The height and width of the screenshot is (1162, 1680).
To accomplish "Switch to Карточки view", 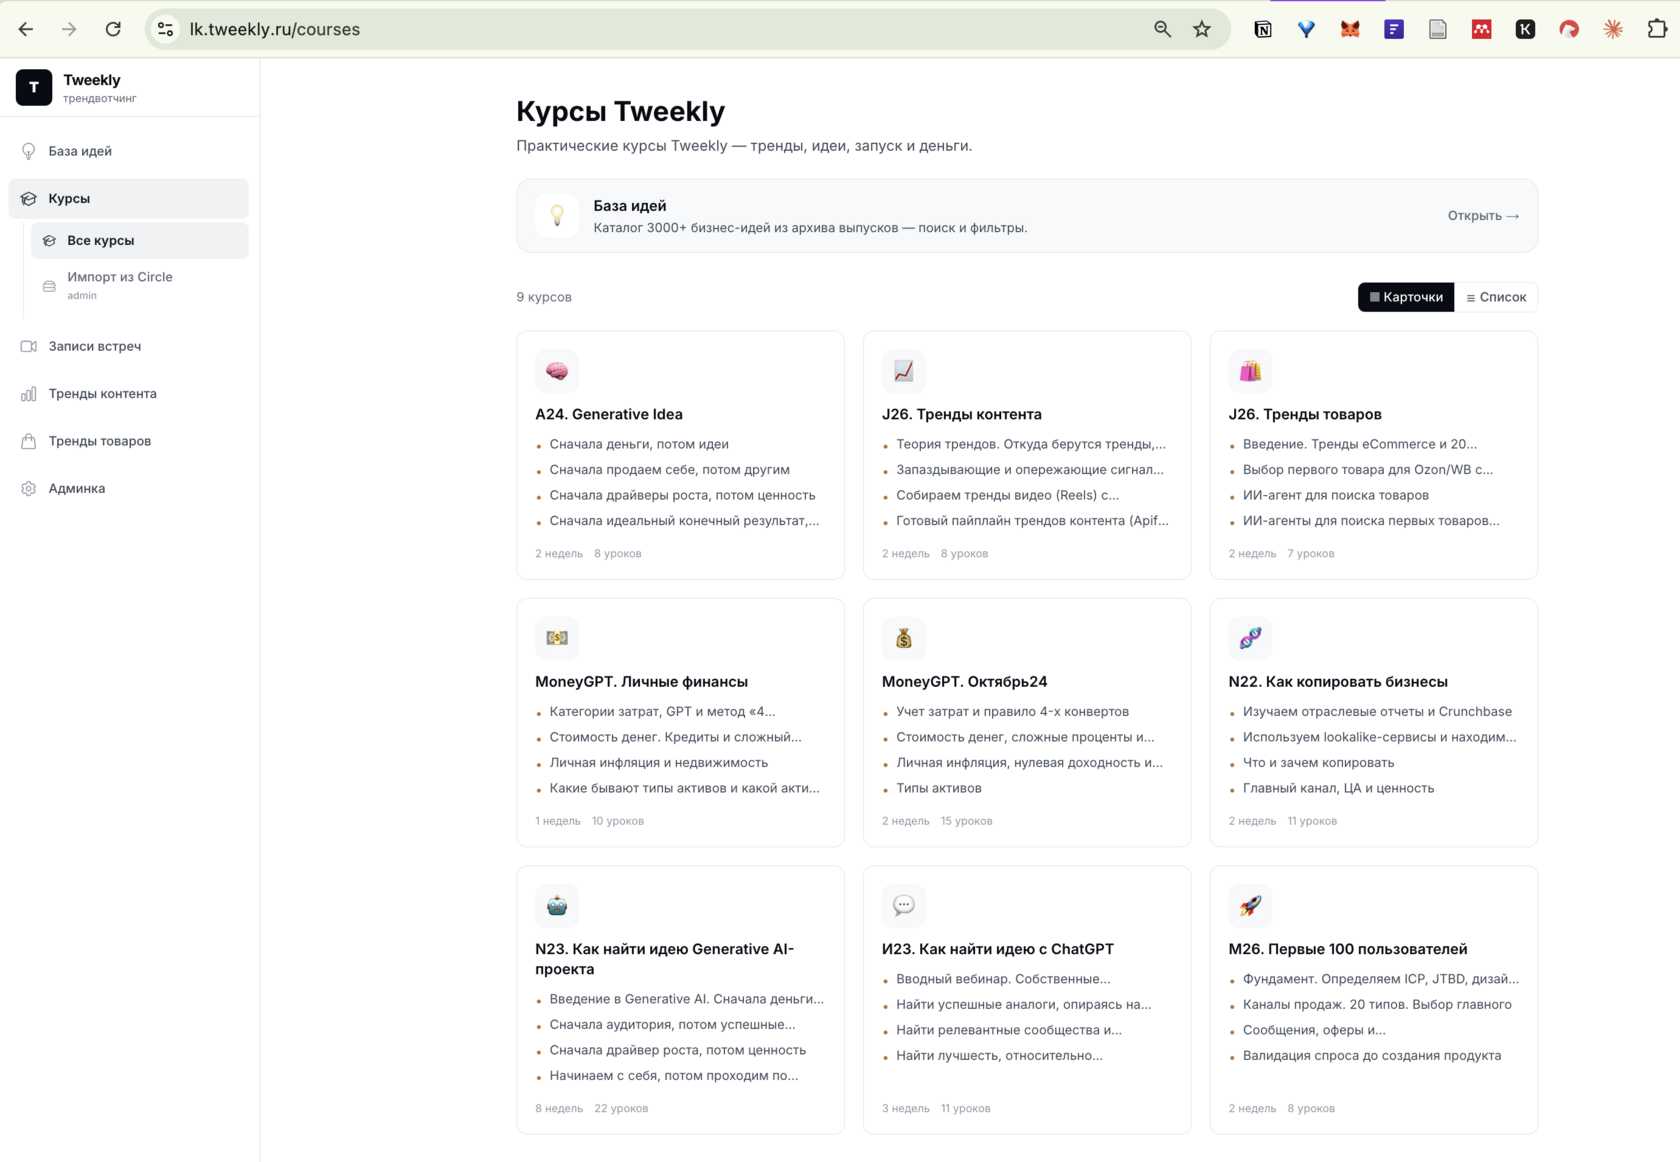I will click(1406, 297).
